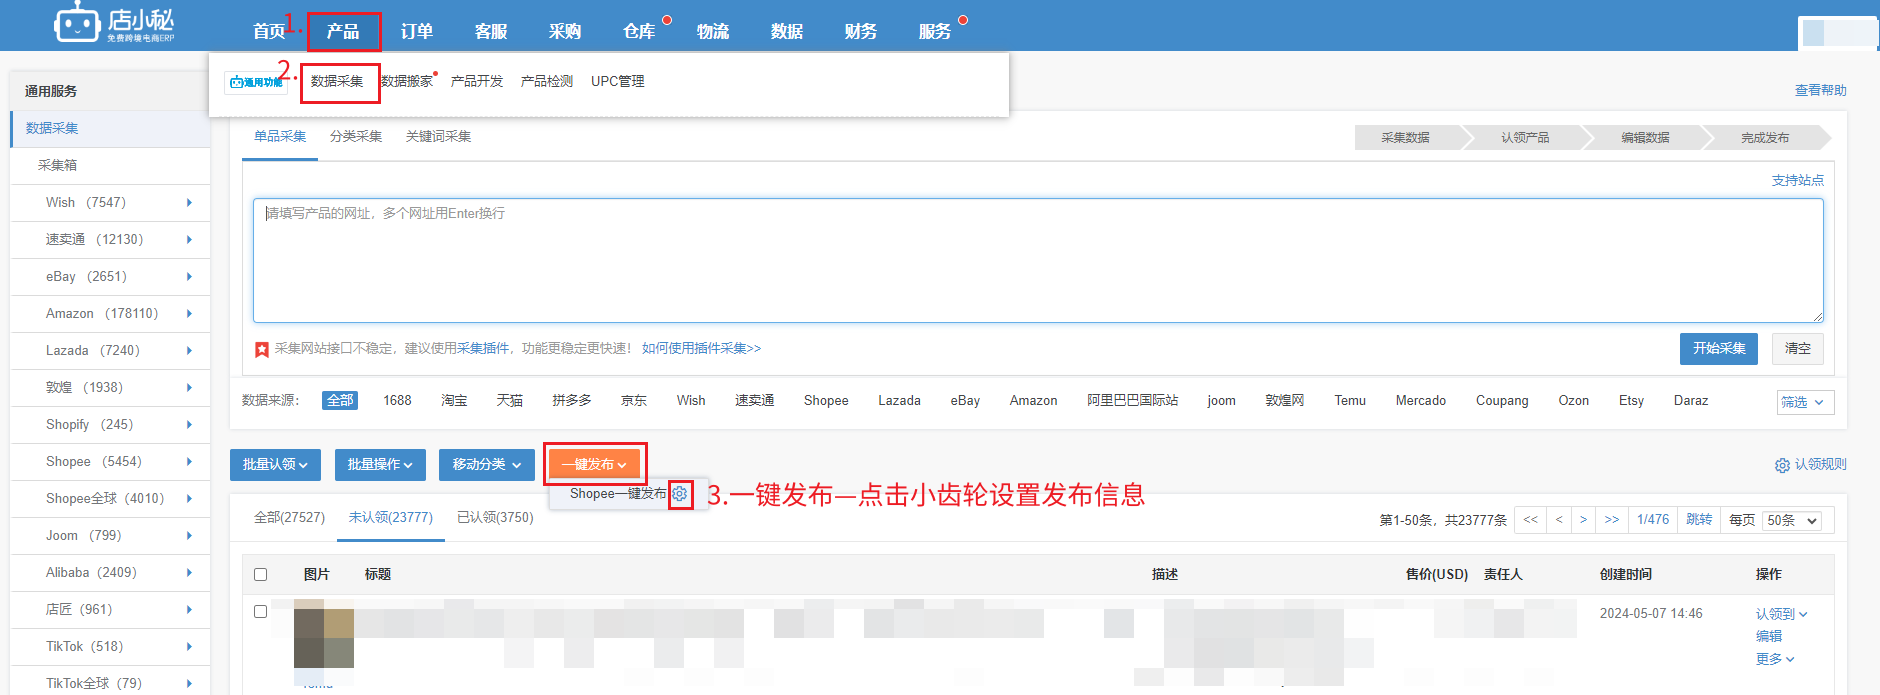Viewport: 1880px width, 695px height.
Task: Open the 订单 top menu
Action: pos(417,32)
